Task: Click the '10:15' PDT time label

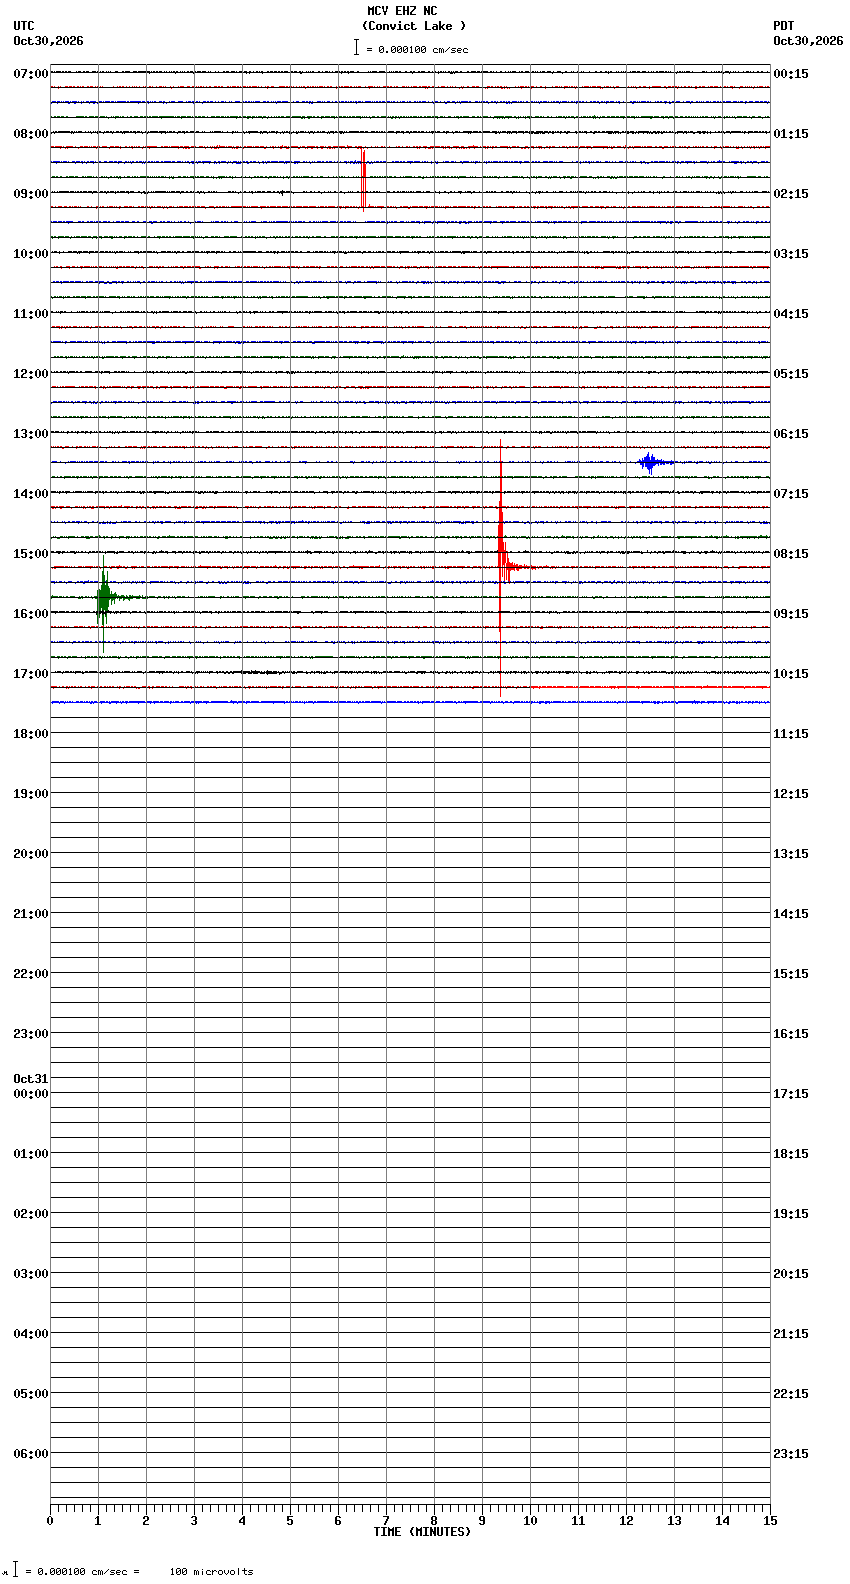Action: pos(791,674)
